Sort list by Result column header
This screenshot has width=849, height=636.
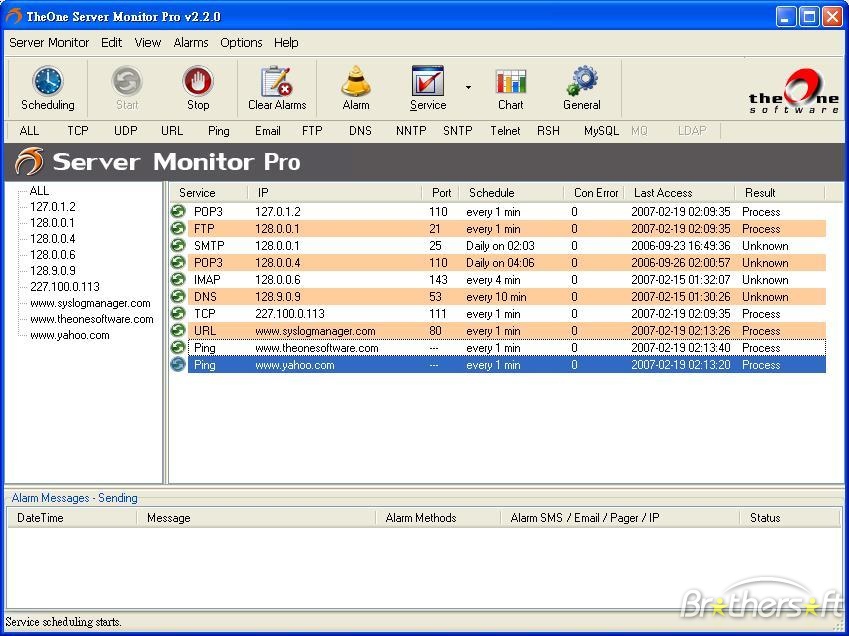[779, 193]
